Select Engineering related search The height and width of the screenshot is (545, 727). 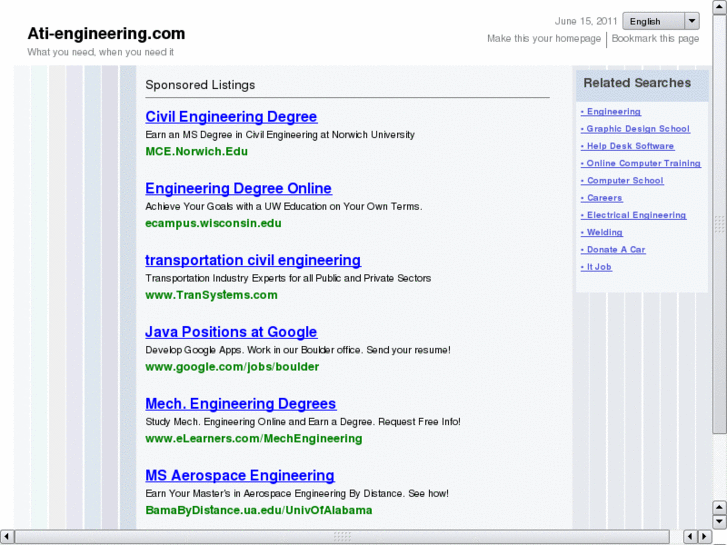(611, 112)
